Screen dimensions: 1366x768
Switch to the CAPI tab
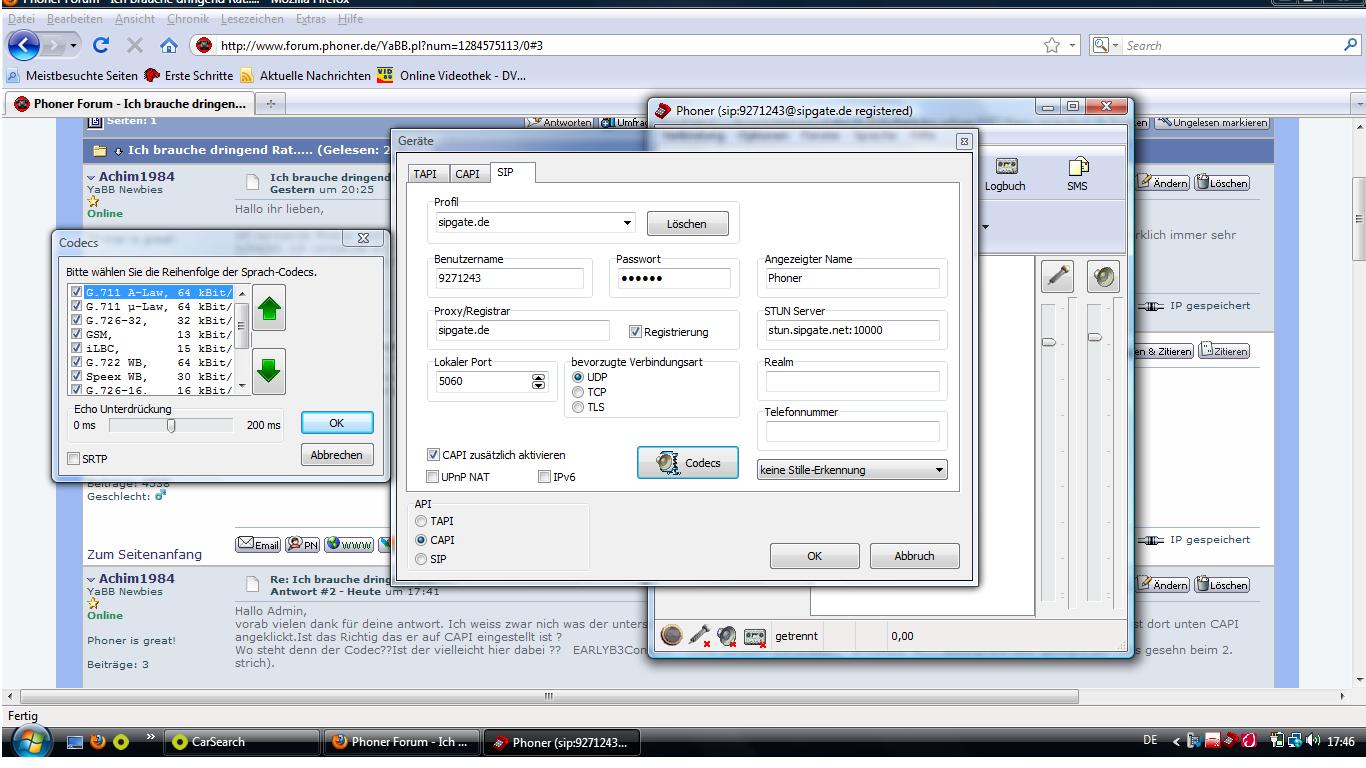467,174
